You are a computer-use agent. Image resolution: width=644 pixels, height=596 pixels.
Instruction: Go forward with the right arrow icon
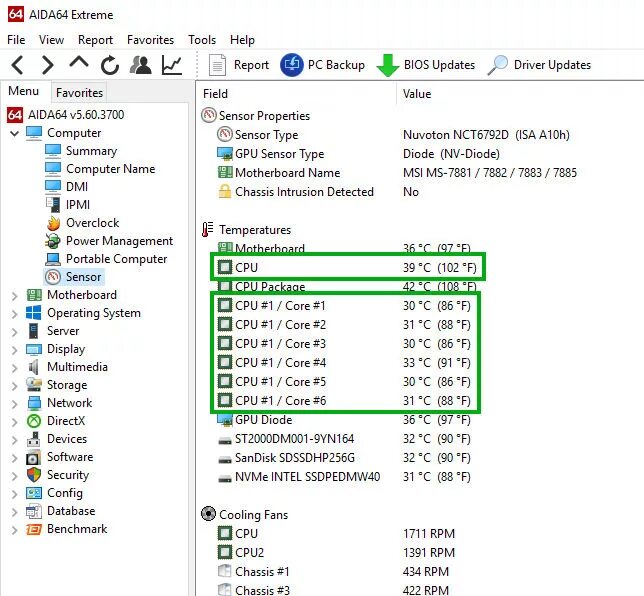click(x=48, y=65)
